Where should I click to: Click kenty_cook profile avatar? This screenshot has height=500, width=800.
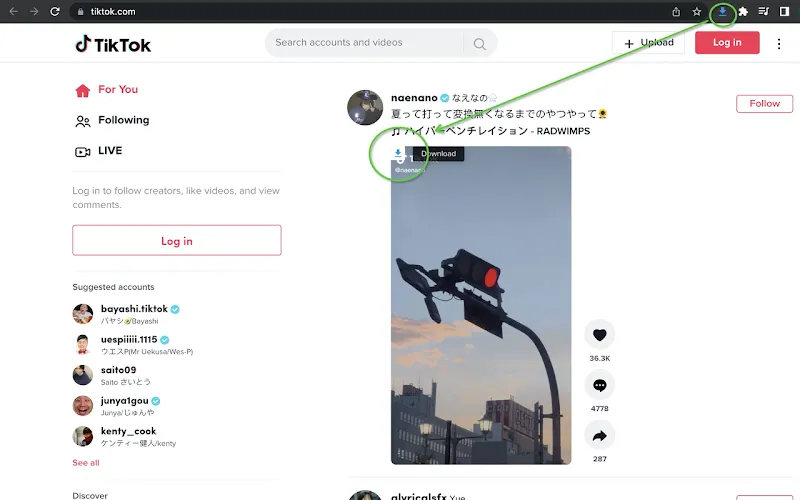[x=83, y=436]
